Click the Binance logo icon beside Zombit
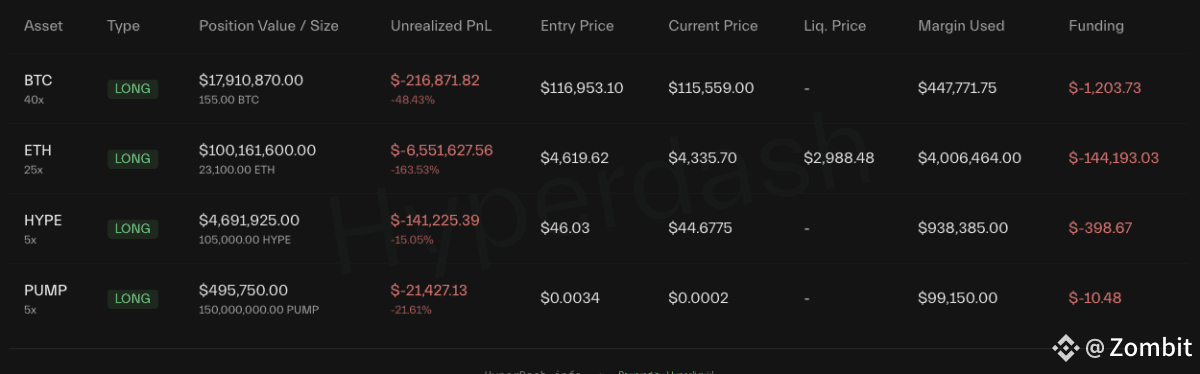Screen dimensions: 1200x374 point(1064,347)
